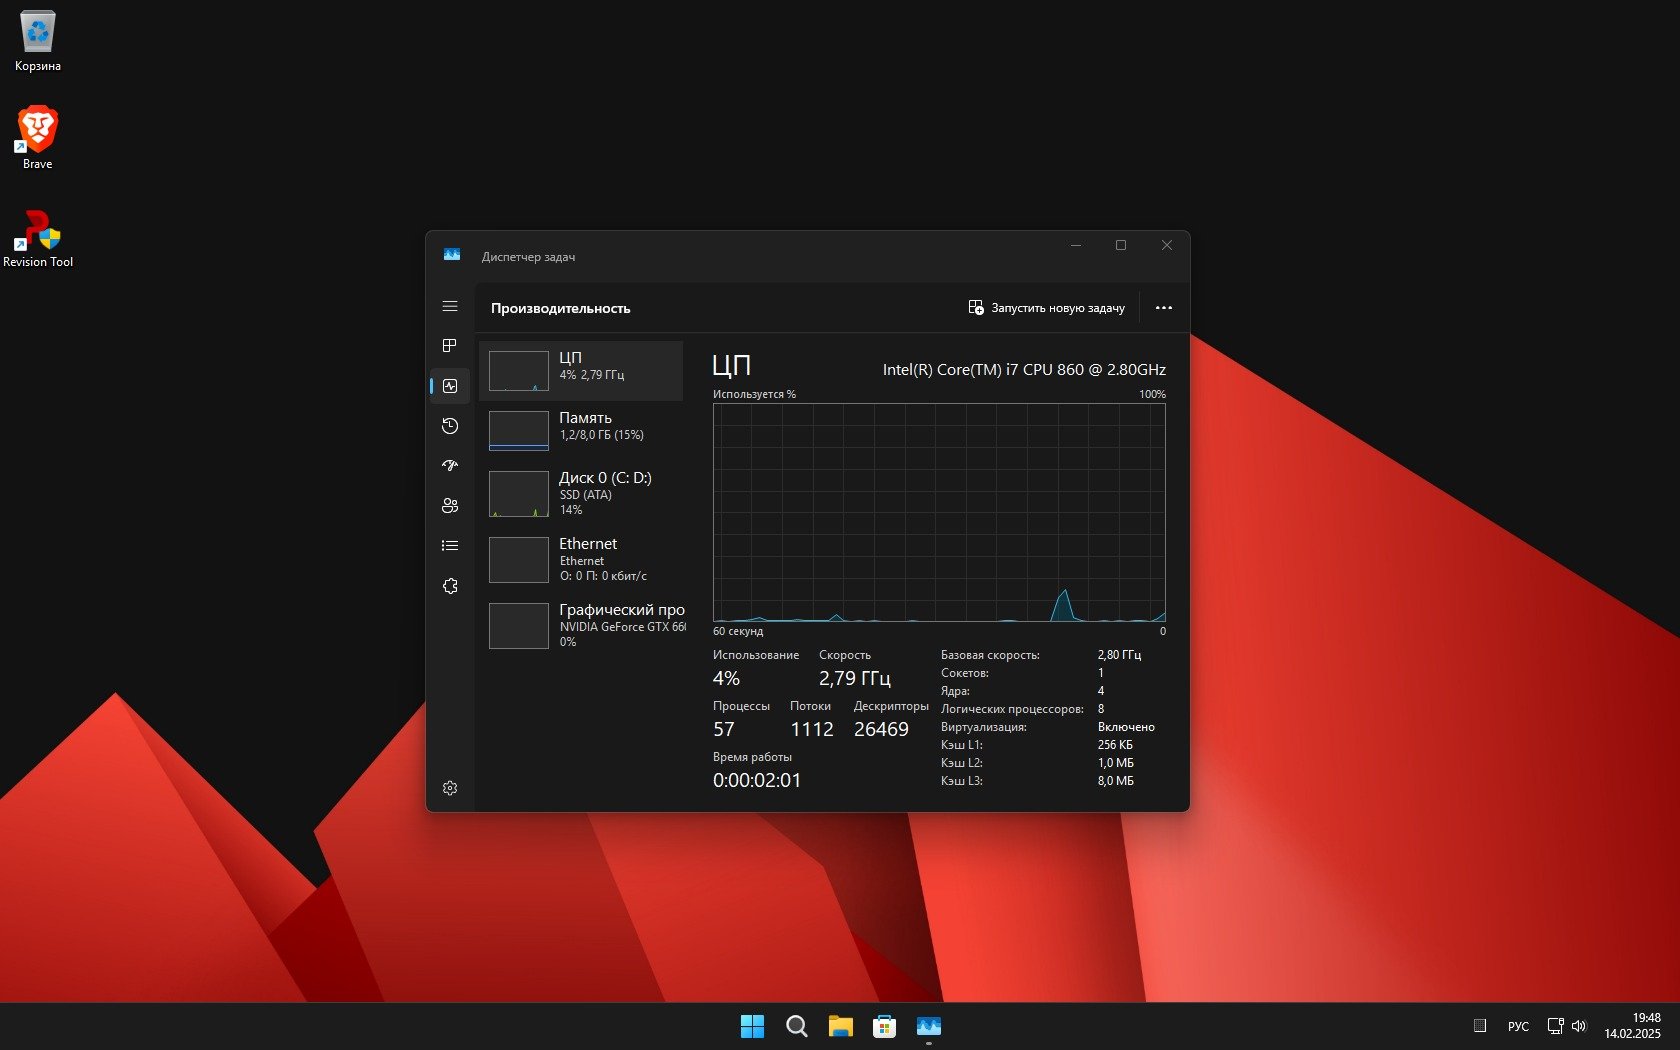Screen dimensions: 1680x1050
Task: Select the Память performance item
Action: click(x=581, y=431)
